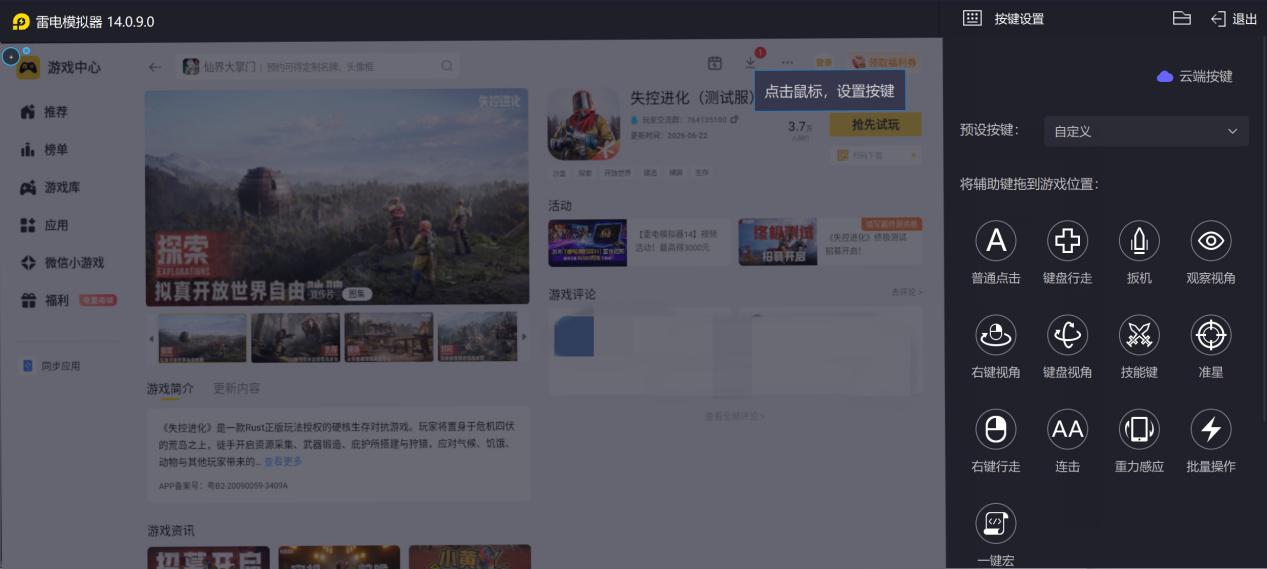Click the 游戏资讯 section heading
Screen dimensions: 1267x569
point(171,530)
